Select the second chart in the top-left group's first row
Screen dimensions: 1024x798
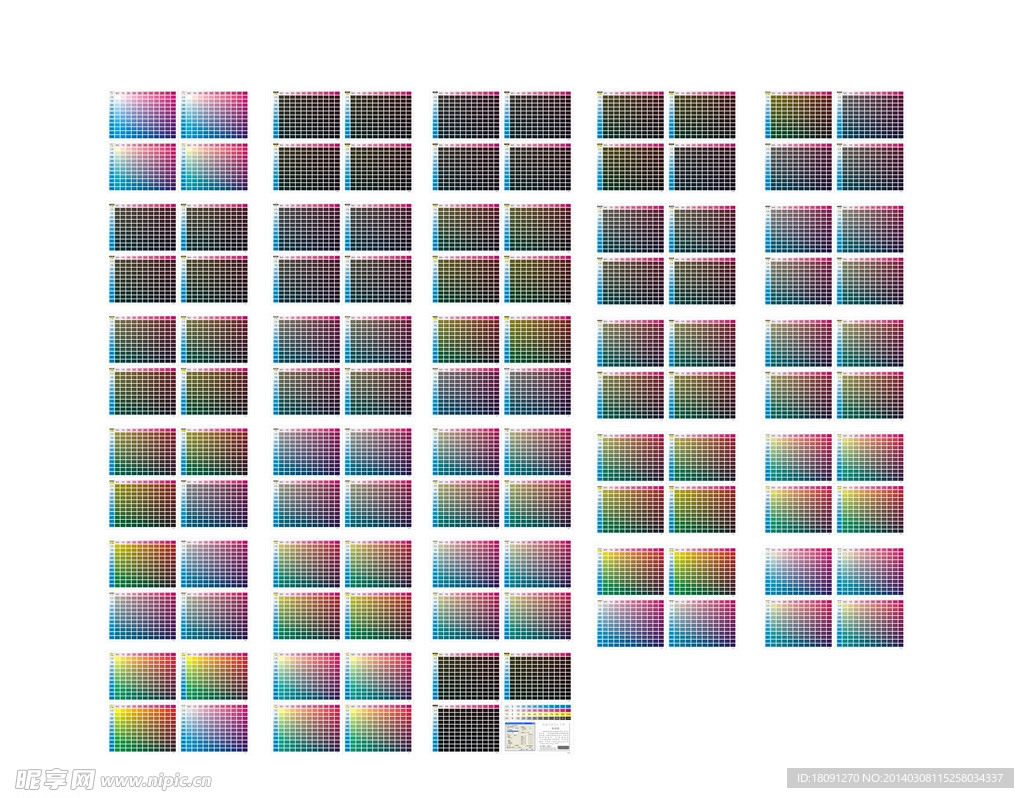coord(214,114)
